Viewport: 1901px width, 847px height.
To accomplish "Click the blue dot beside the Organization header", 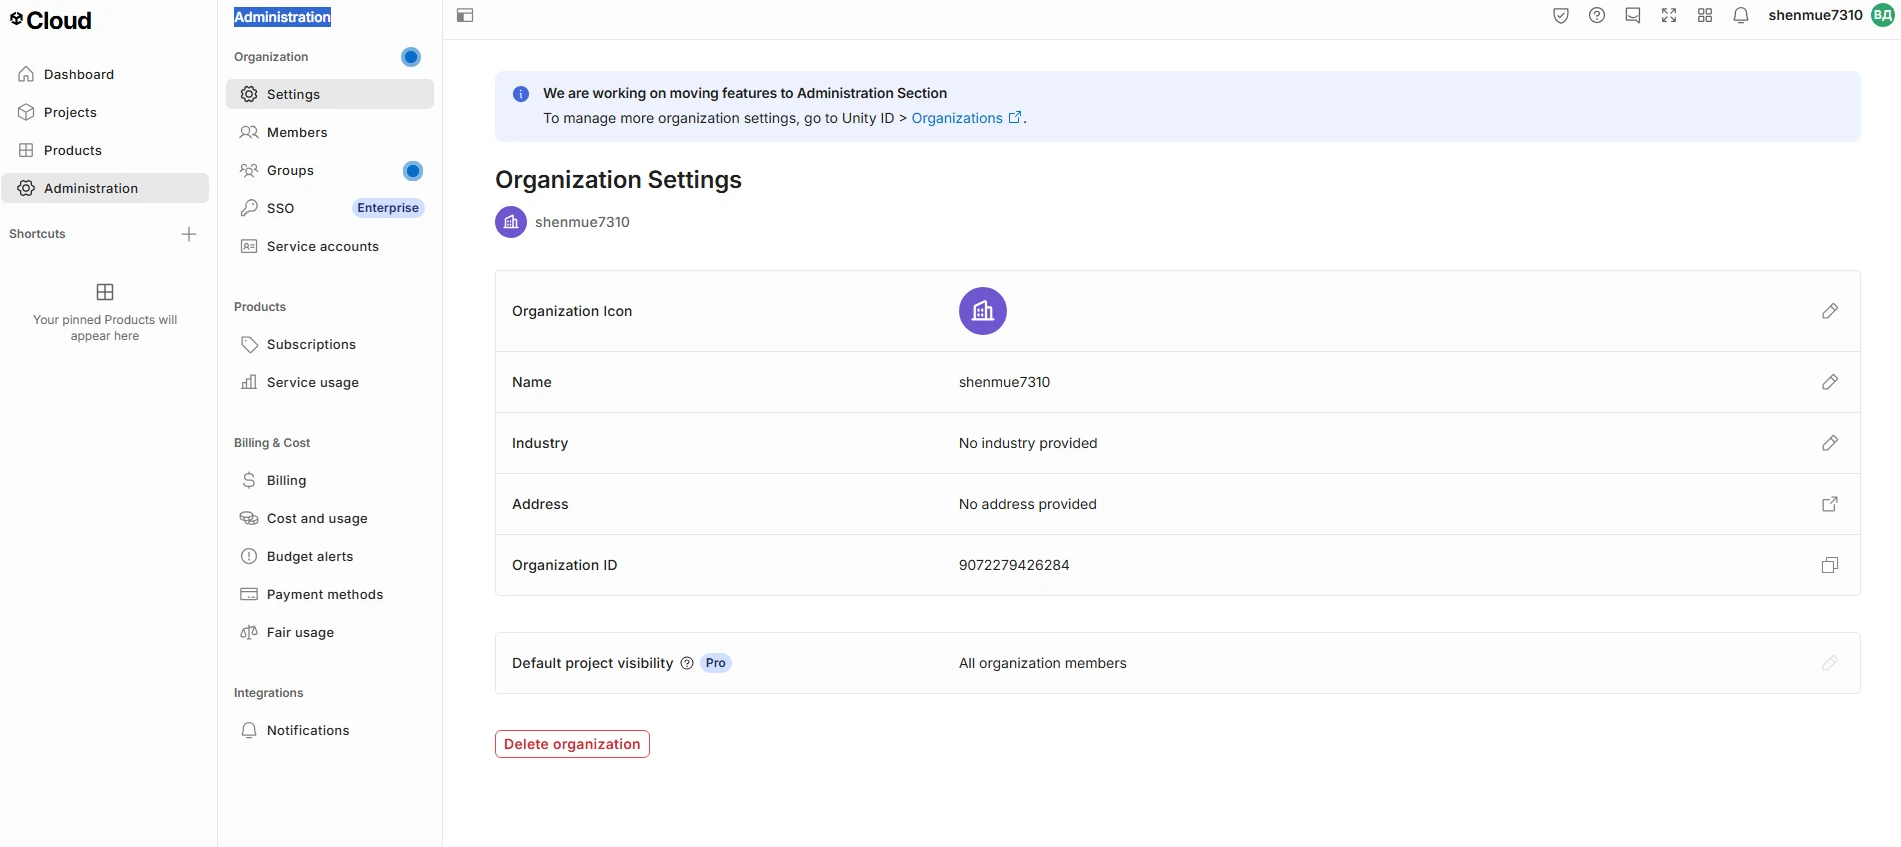I will click(x=411, y=57).
